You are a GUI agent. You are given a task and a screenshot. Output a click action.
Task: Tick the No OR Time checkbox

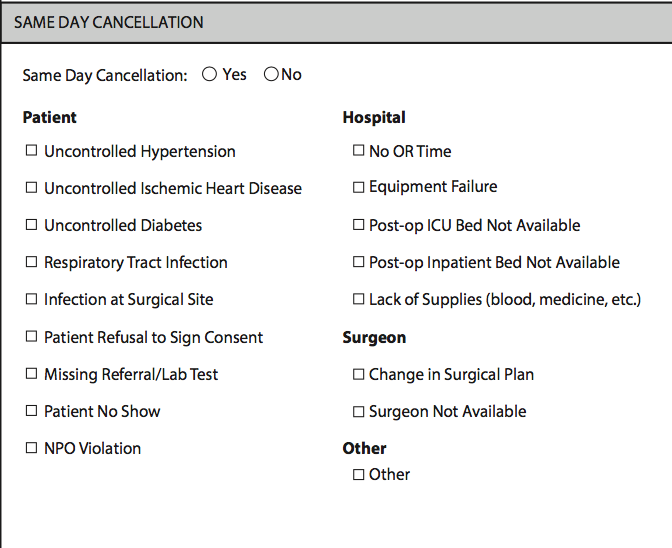[x=358, y=150]
